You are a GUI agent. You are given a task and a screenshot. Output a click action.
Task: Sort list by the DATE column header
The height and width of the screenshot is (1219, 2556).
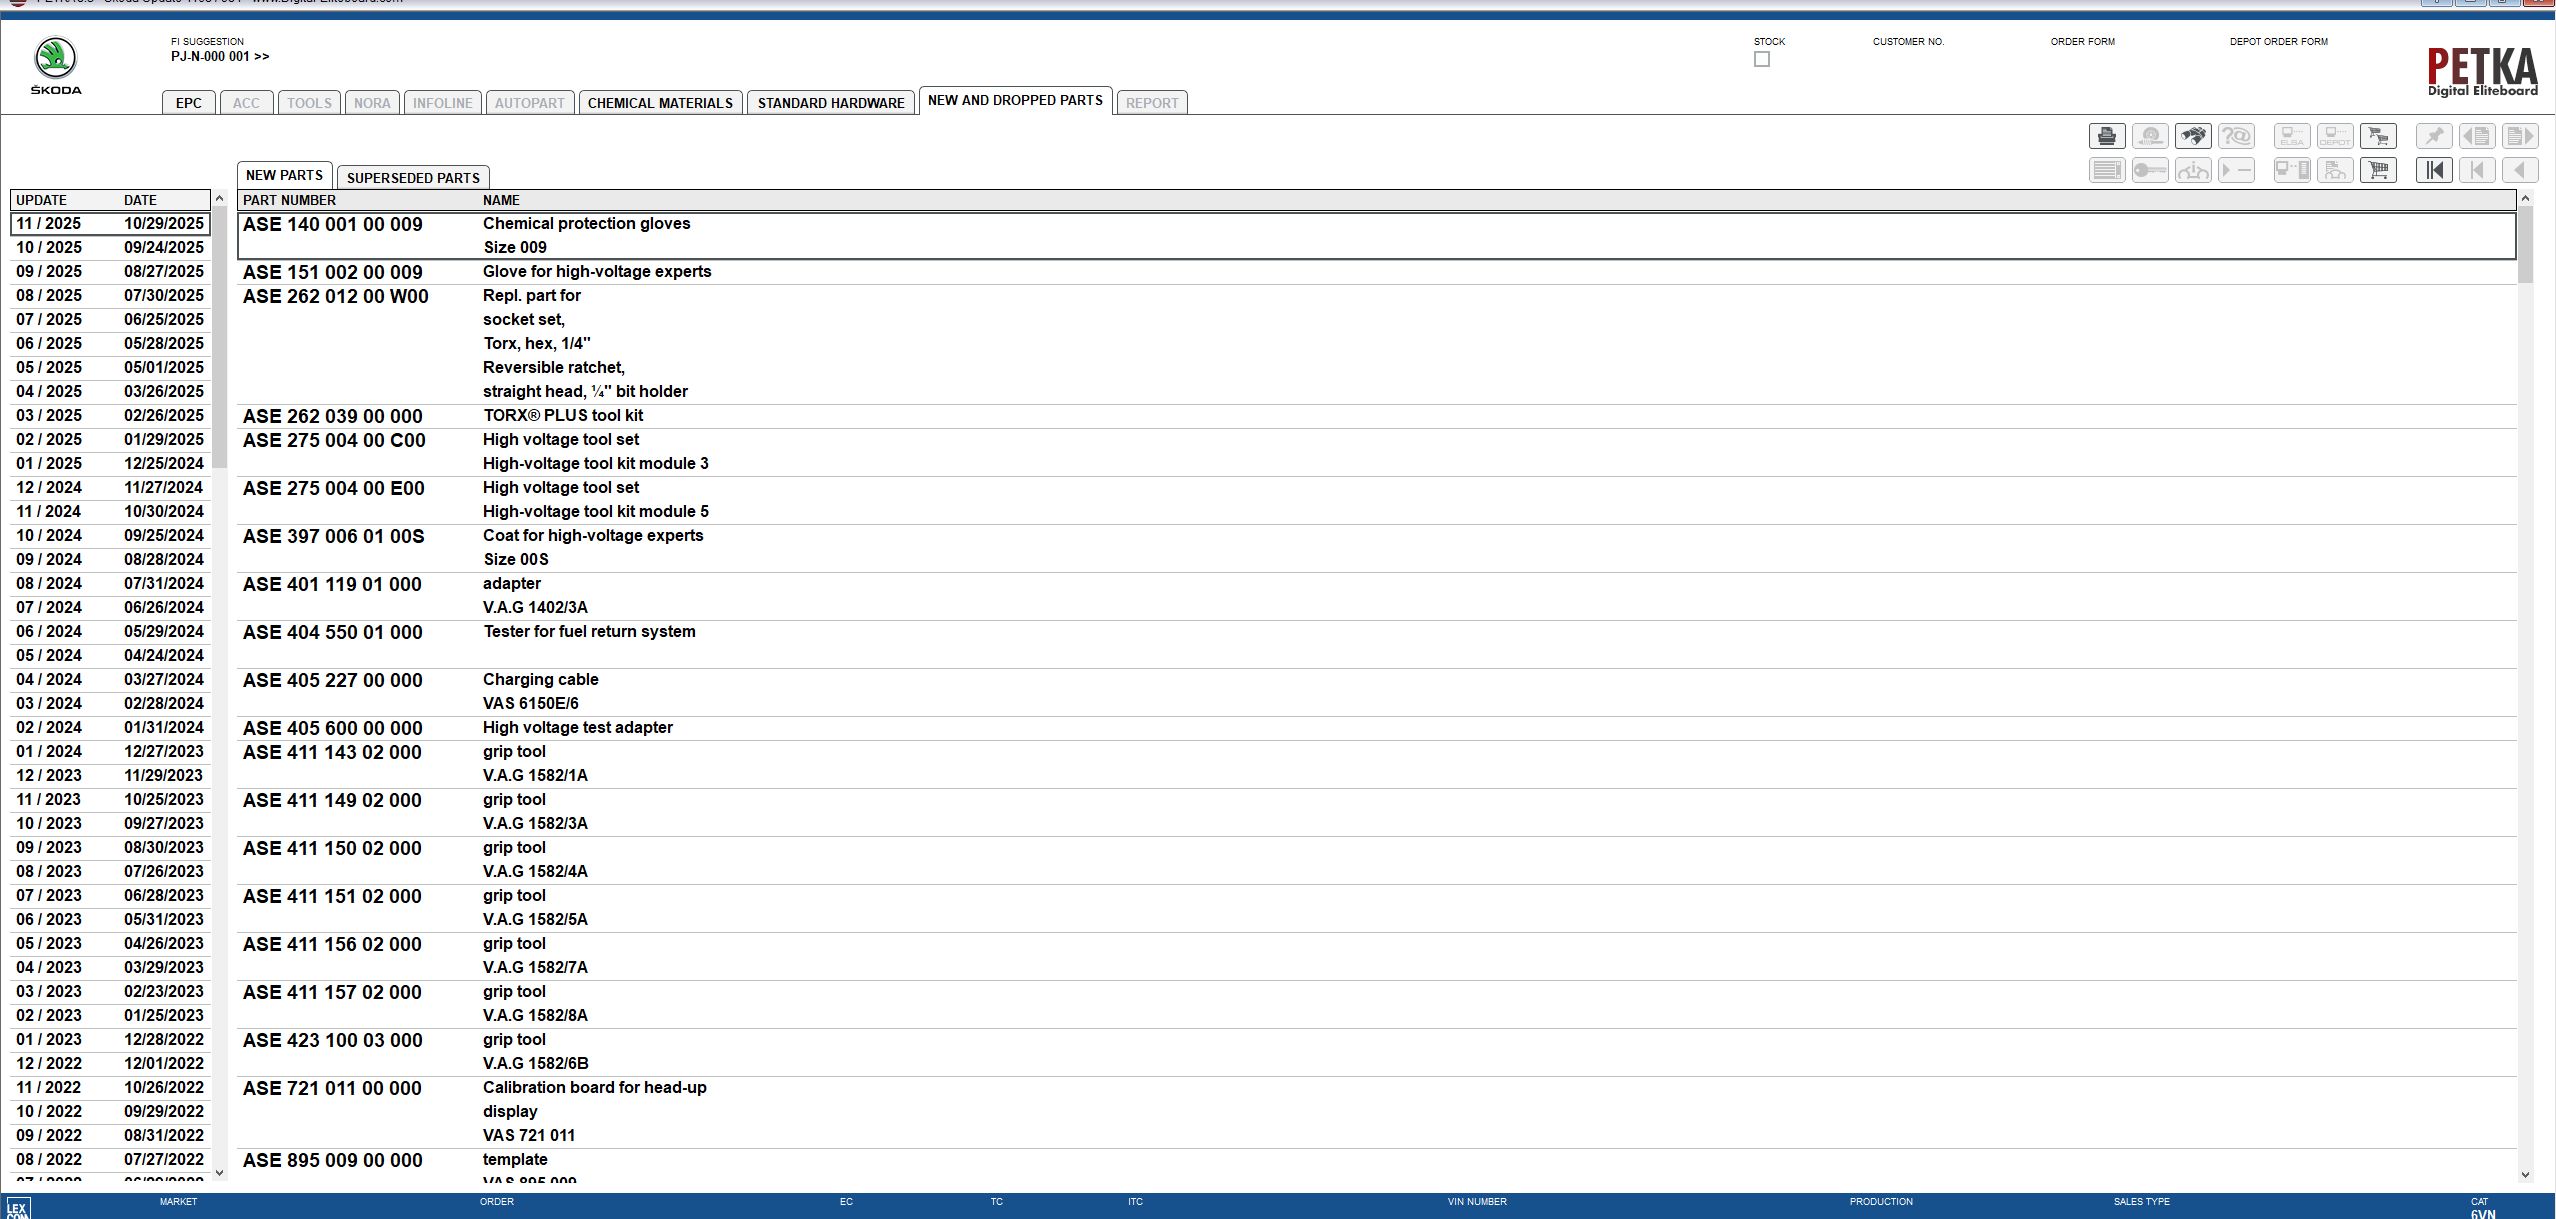140,200
